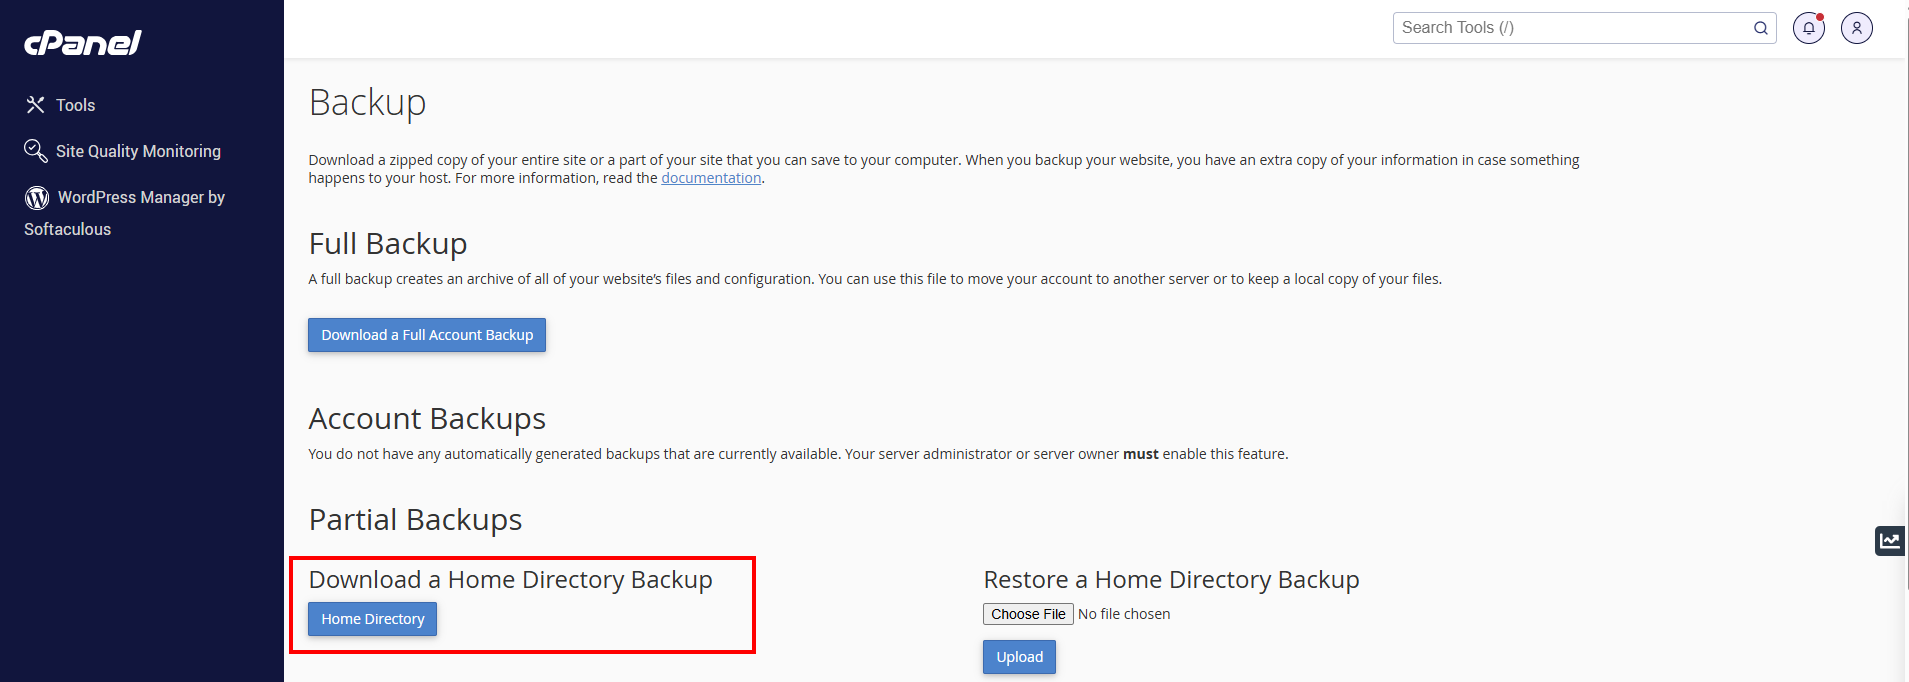The height and width of the screenshot is (682, 1909).
Task: Click the Upload button
Action: coord(1019,657)
